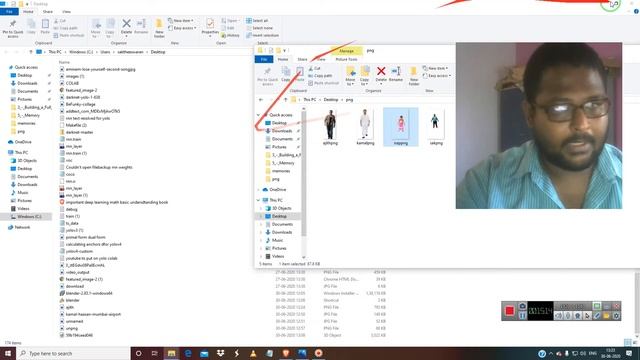The width and height of the screenshot is (640, 360).
Task: Open recorder settings gear icon
Action: point(616,316)
